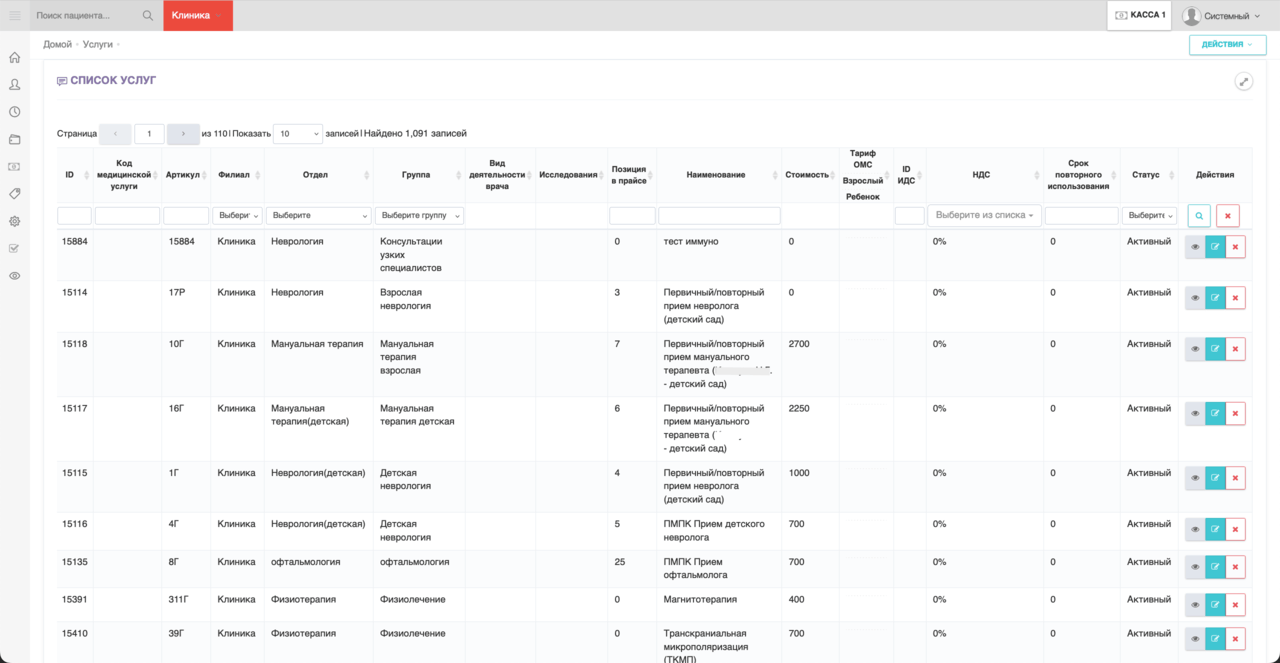Go to the next page arrow
Viewport: 1280px width, 663px height.
(183, 134)
